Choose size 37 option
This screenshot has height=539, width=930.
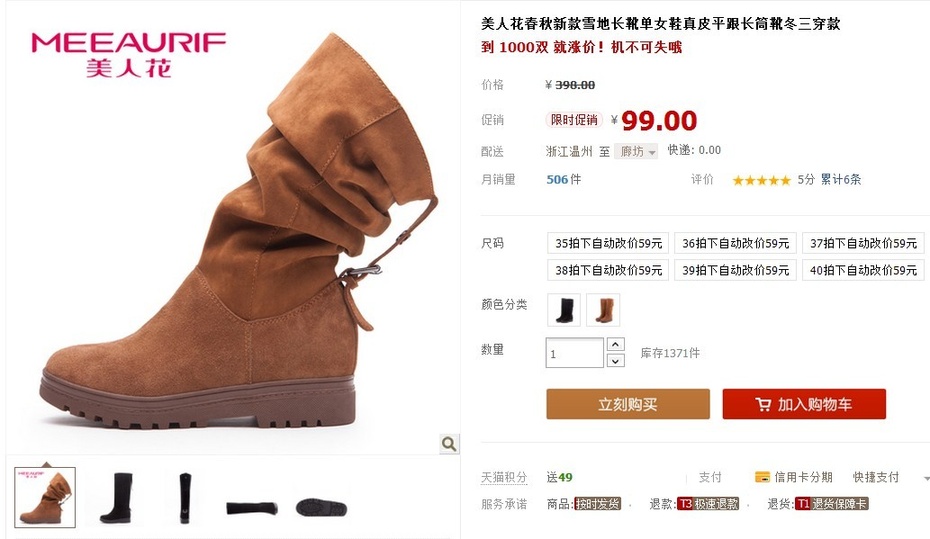click(x=863, y=243)
